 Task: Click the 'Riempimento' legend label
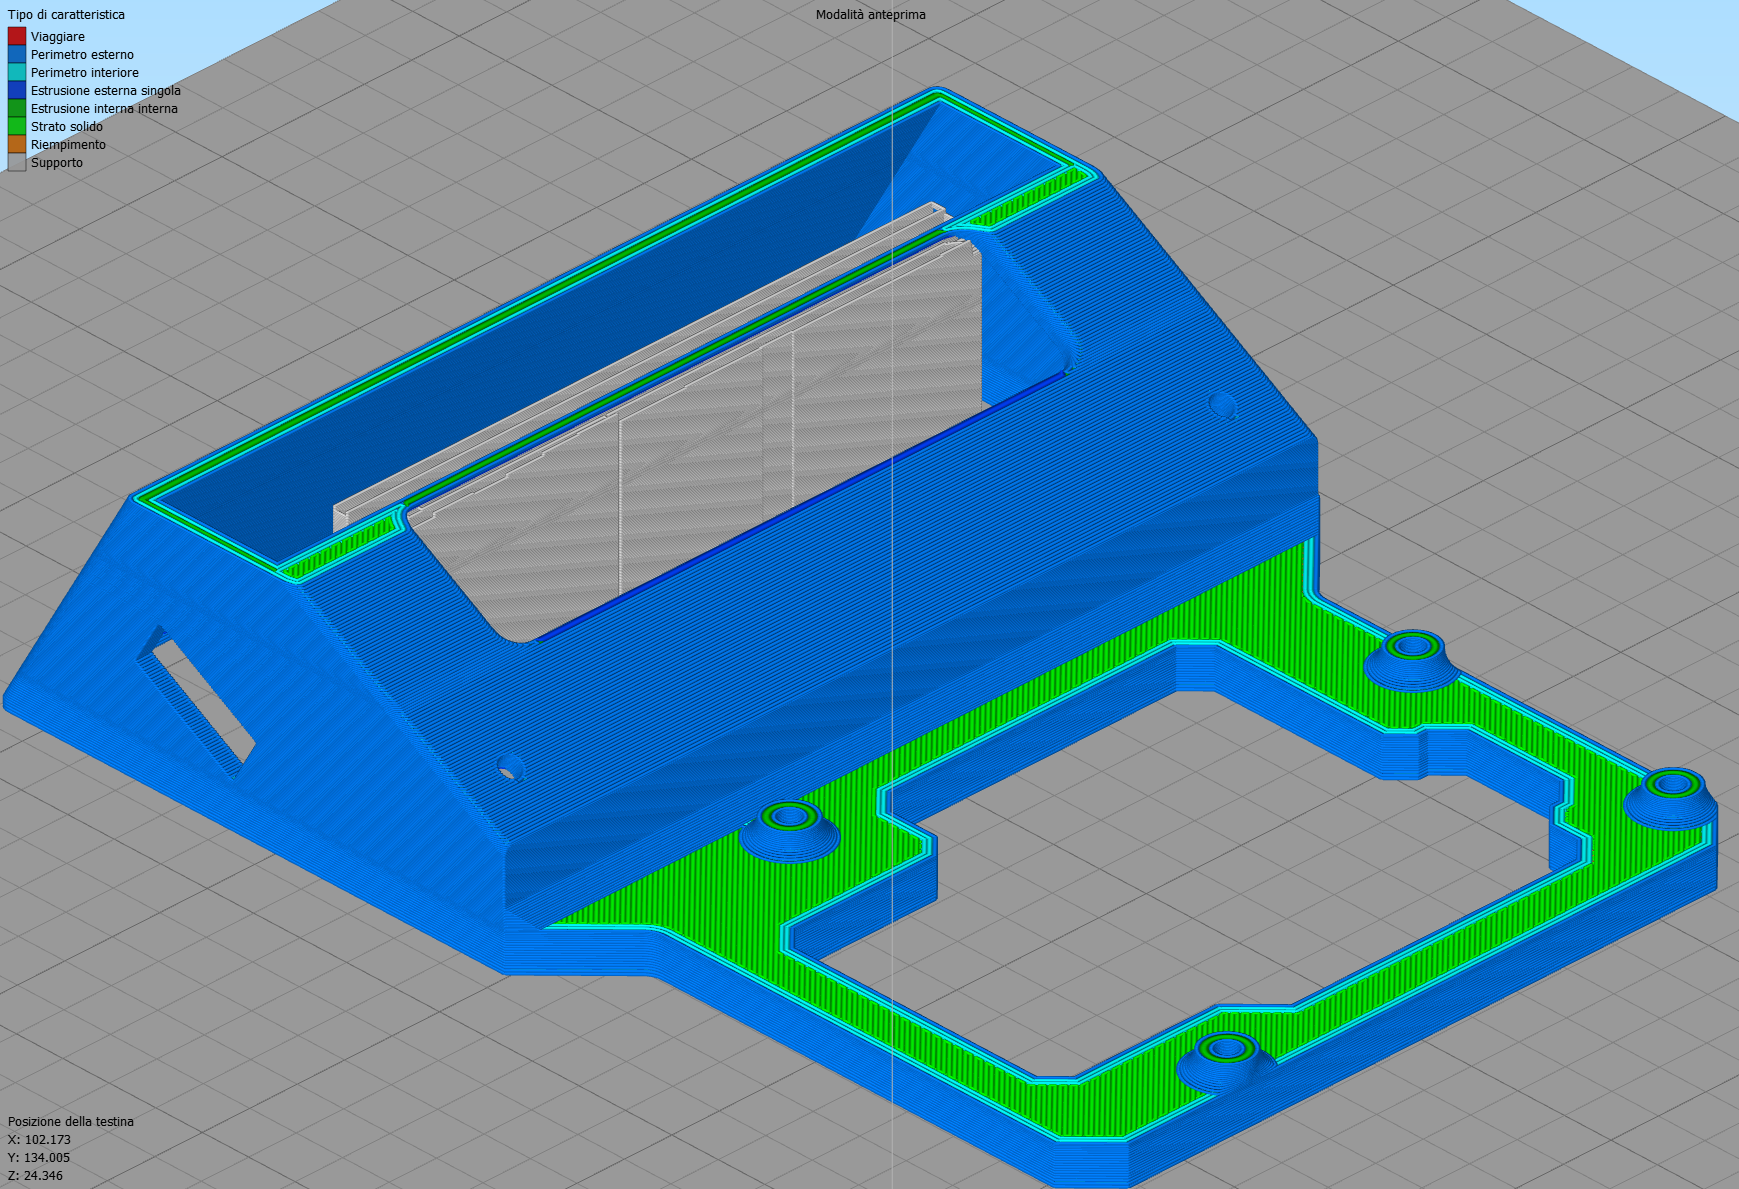[x=68, y=145]
